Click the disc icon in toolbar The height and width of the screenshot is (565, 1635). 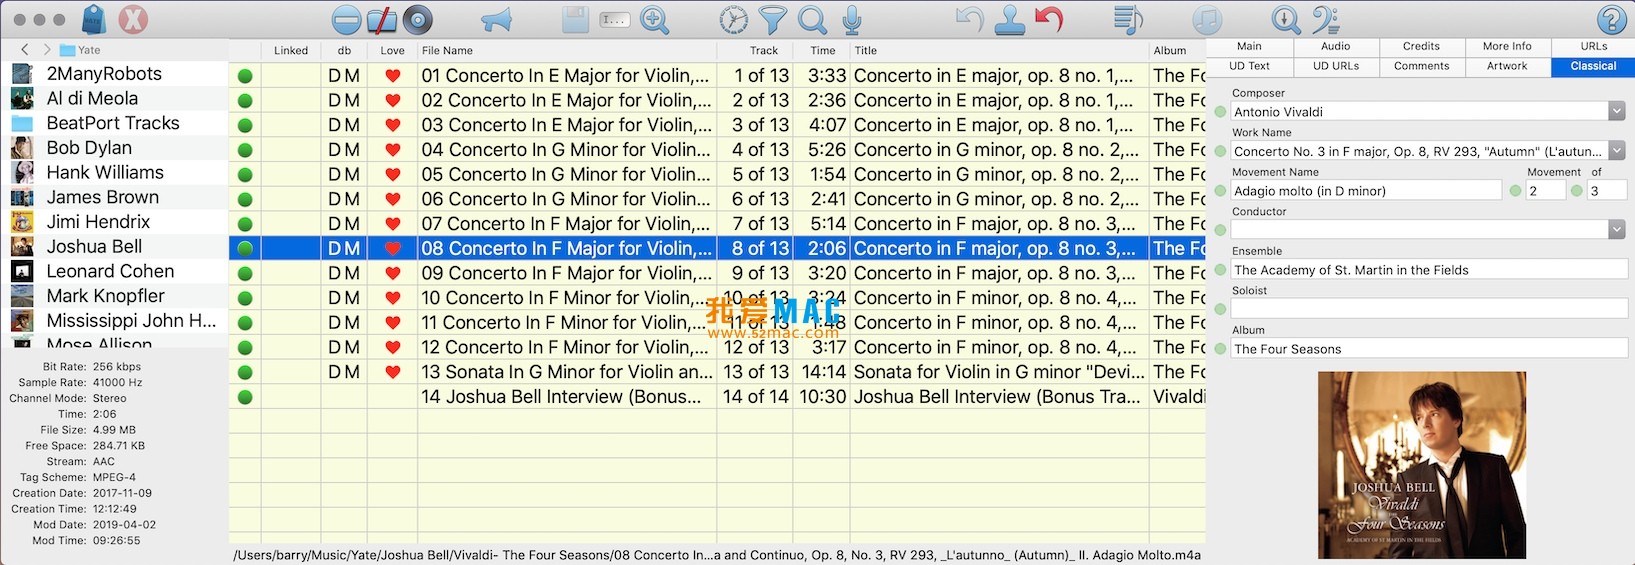(x=418, y=19)
